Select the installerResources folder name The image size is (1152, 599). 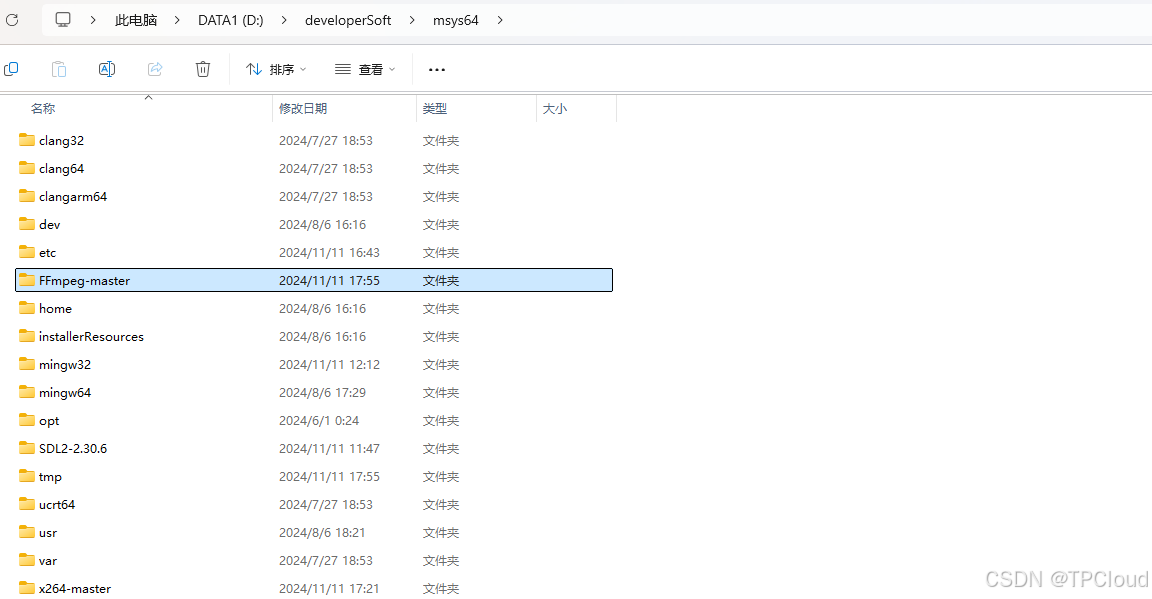click(91, 337)
